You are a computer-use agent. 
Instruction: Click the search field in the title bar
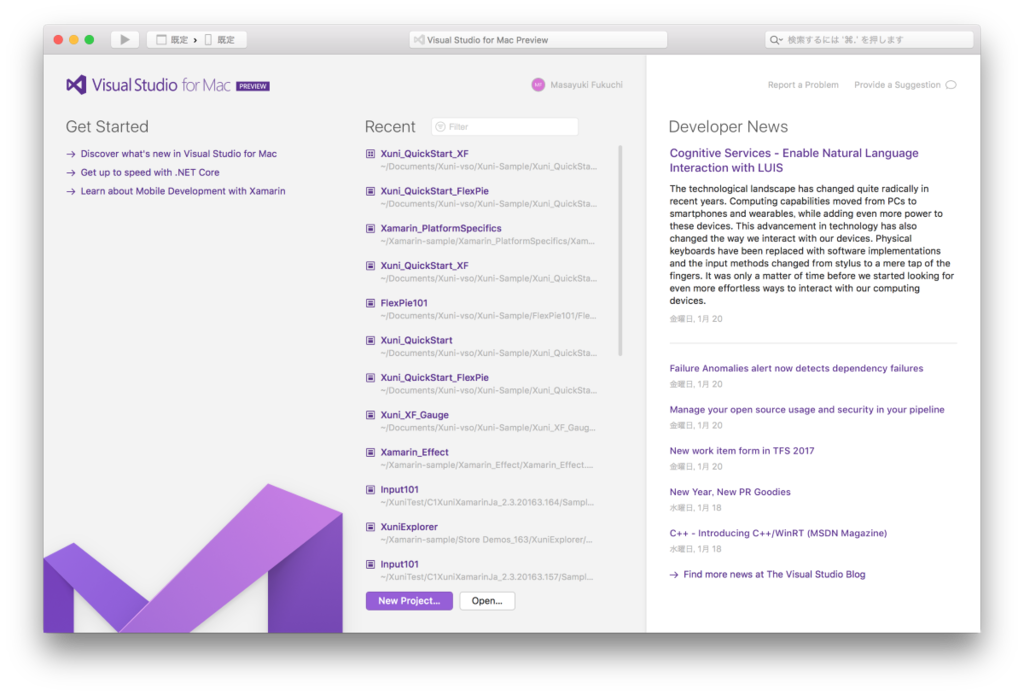click(869, 40)
